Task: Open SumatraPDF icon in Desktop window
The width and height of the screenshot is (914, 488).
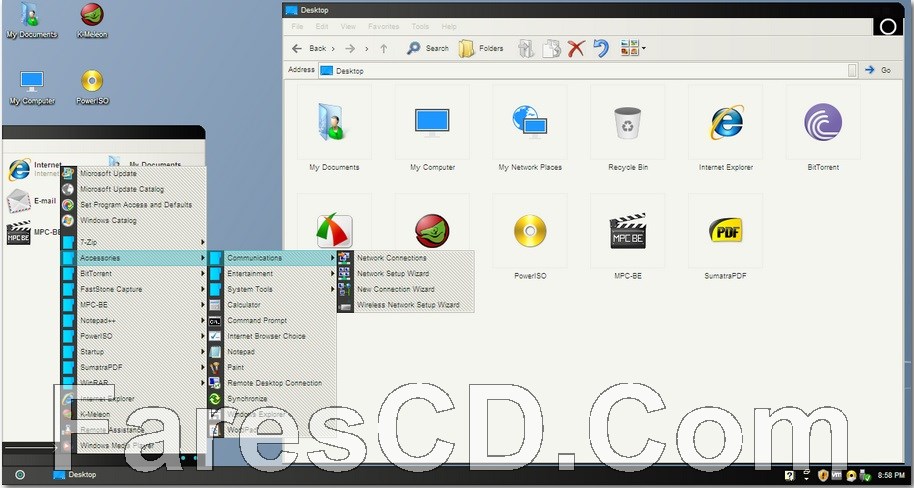Action: click(726, 231)
